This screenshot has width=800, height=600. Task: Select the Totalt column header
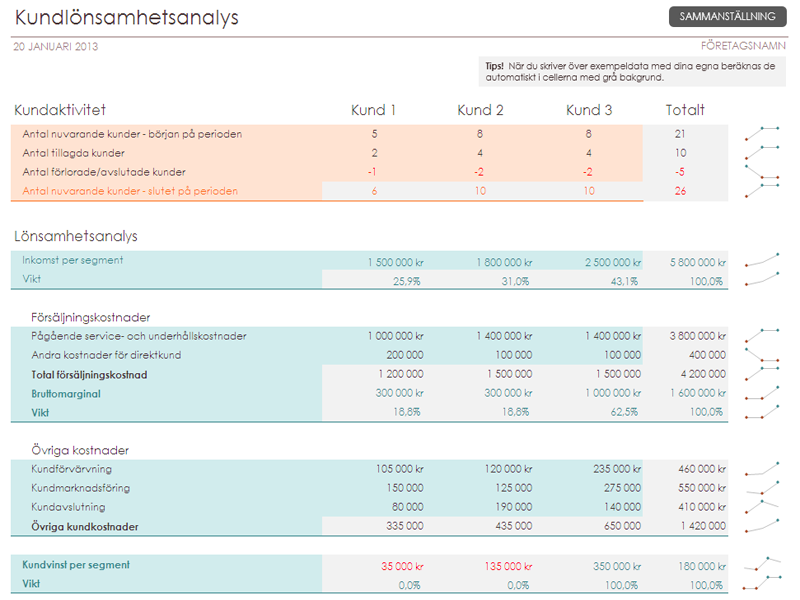coord(685,110)
